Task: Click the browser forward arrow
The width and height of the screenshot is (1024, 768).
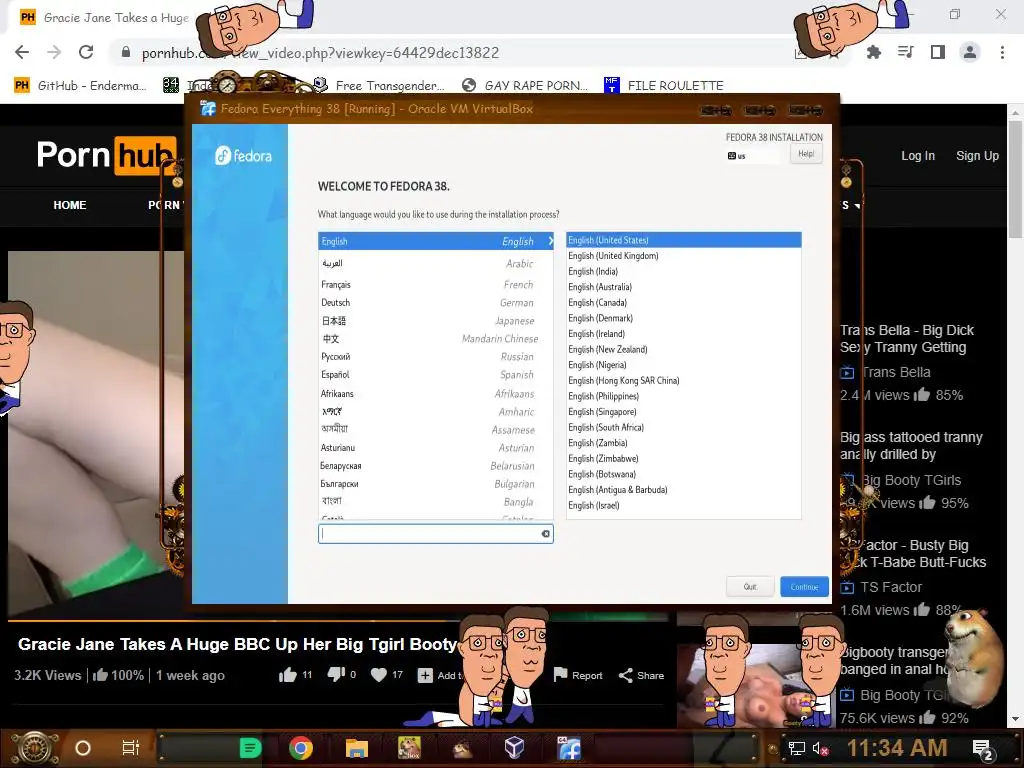Action: tap(54, 52)
